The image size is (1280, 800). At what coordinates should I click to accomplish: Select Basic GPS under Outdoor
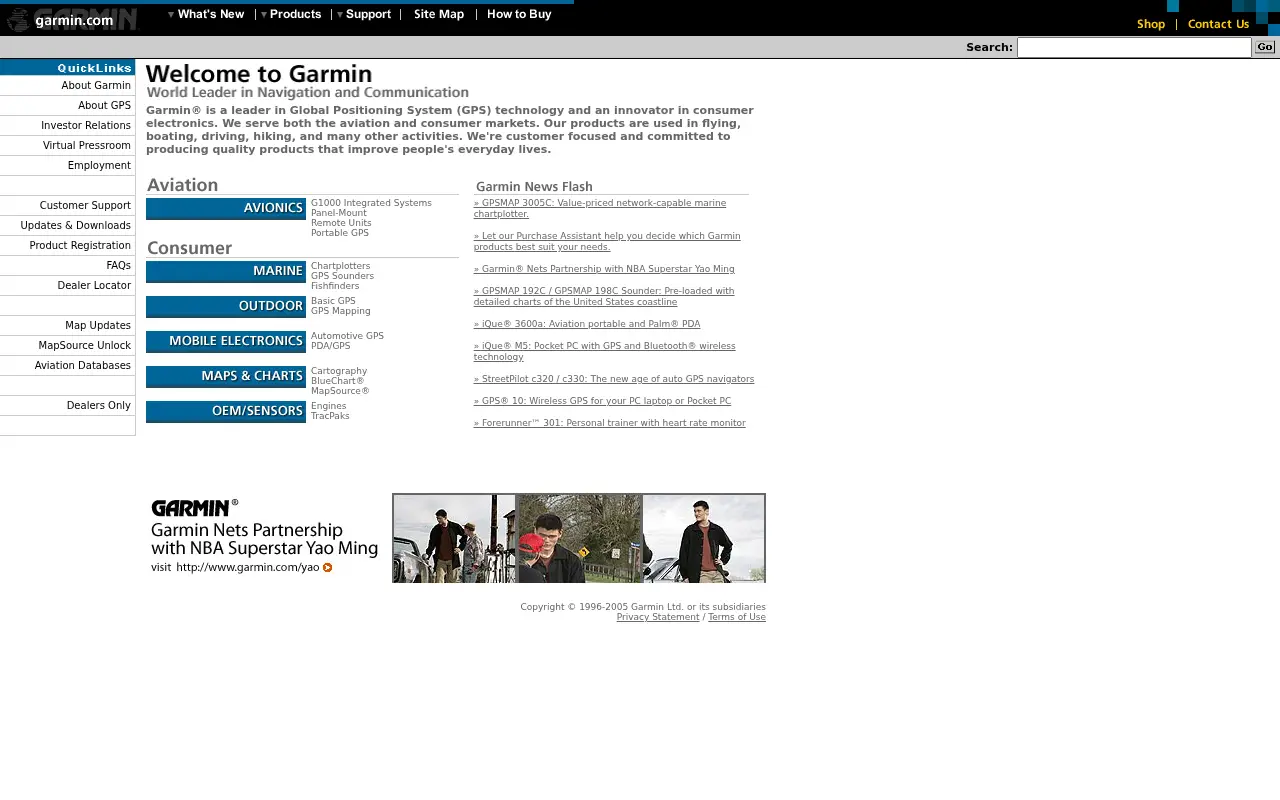(x=333, y=301)
